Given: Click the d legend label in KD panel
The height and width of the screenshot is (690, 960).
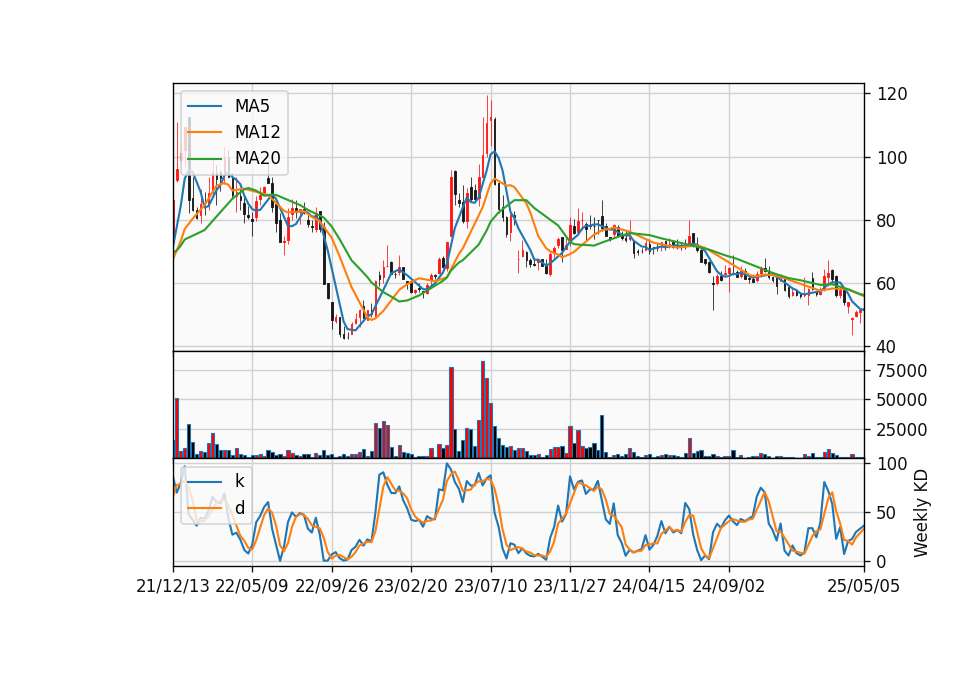Looking at the screenshot, I should tap(239, 508).
